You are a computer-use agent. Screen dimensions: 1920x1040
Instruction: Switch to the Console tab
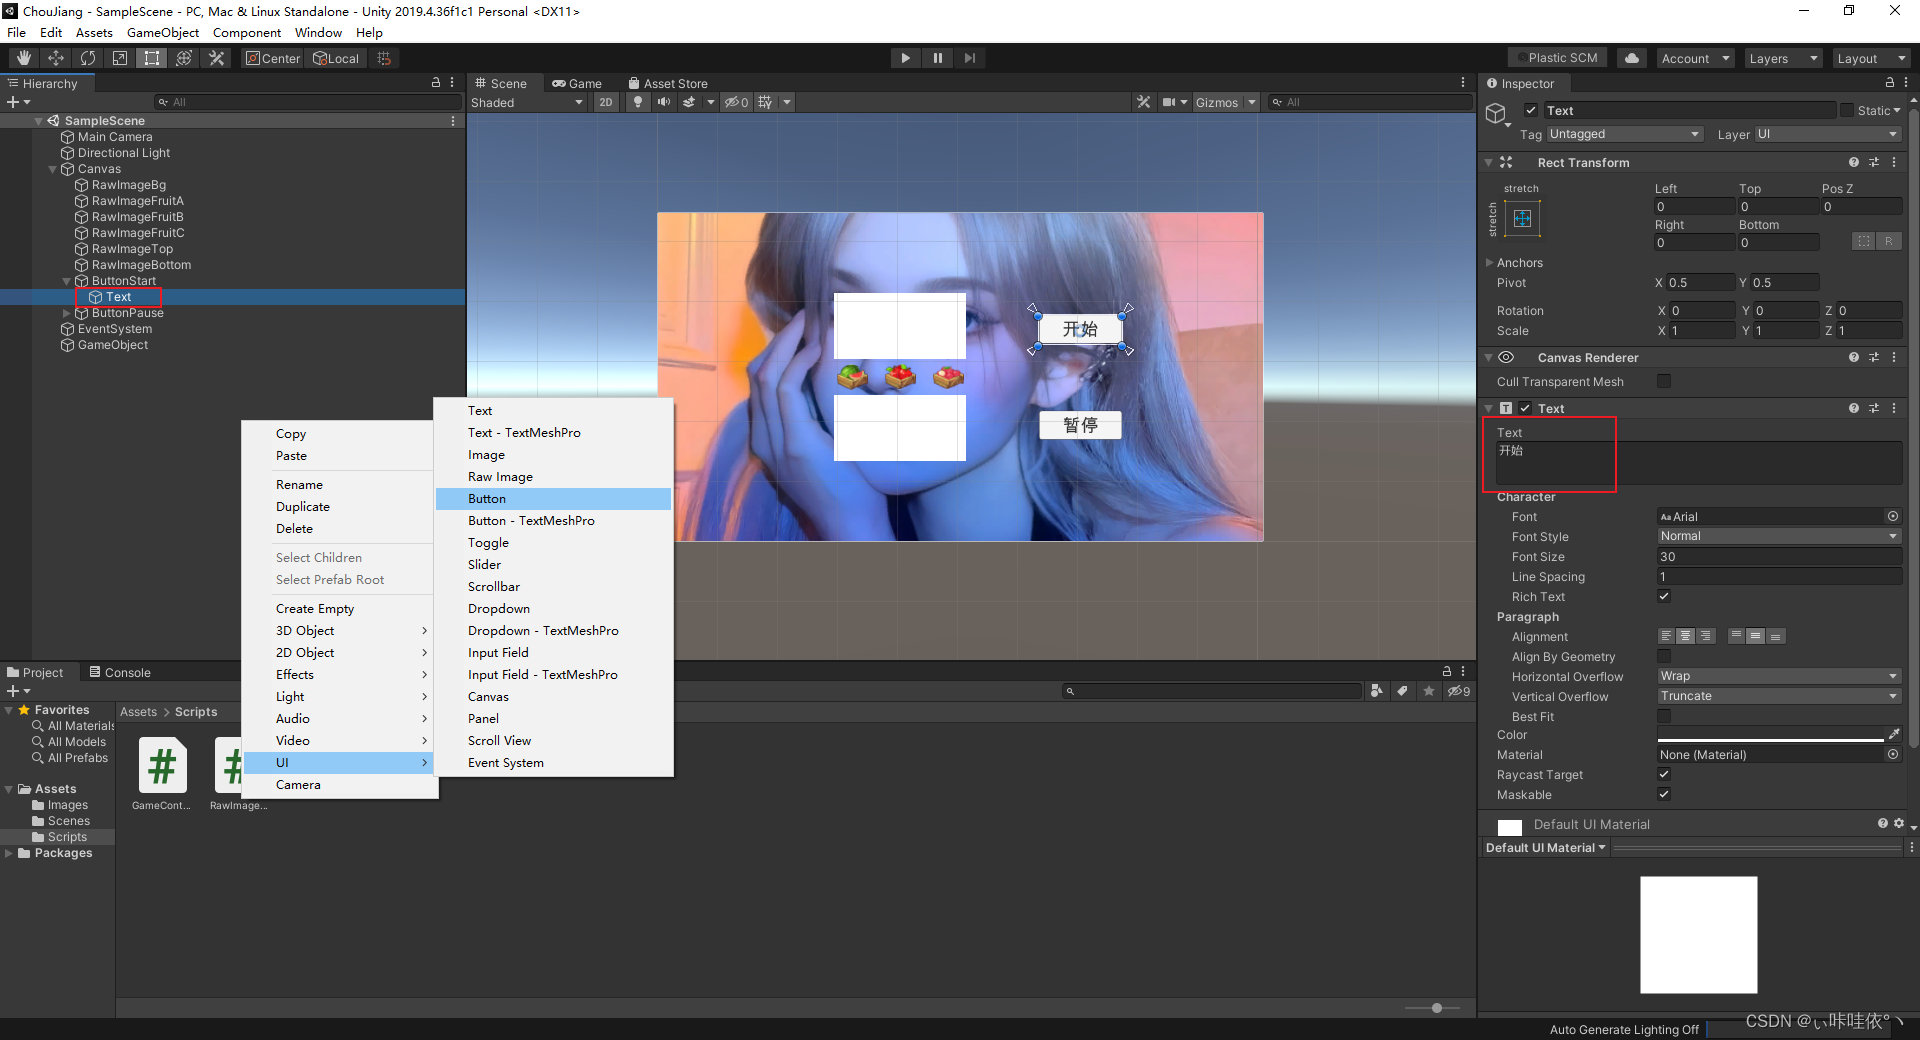[120, 672]
